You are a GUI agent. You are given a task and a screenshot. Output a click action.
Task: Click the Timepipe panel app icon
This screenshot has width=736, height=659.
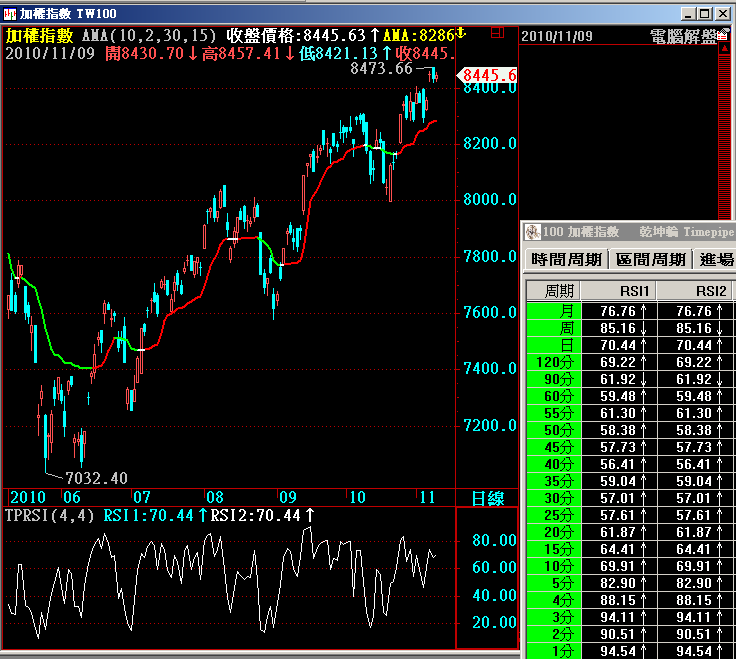coord(532,232)
